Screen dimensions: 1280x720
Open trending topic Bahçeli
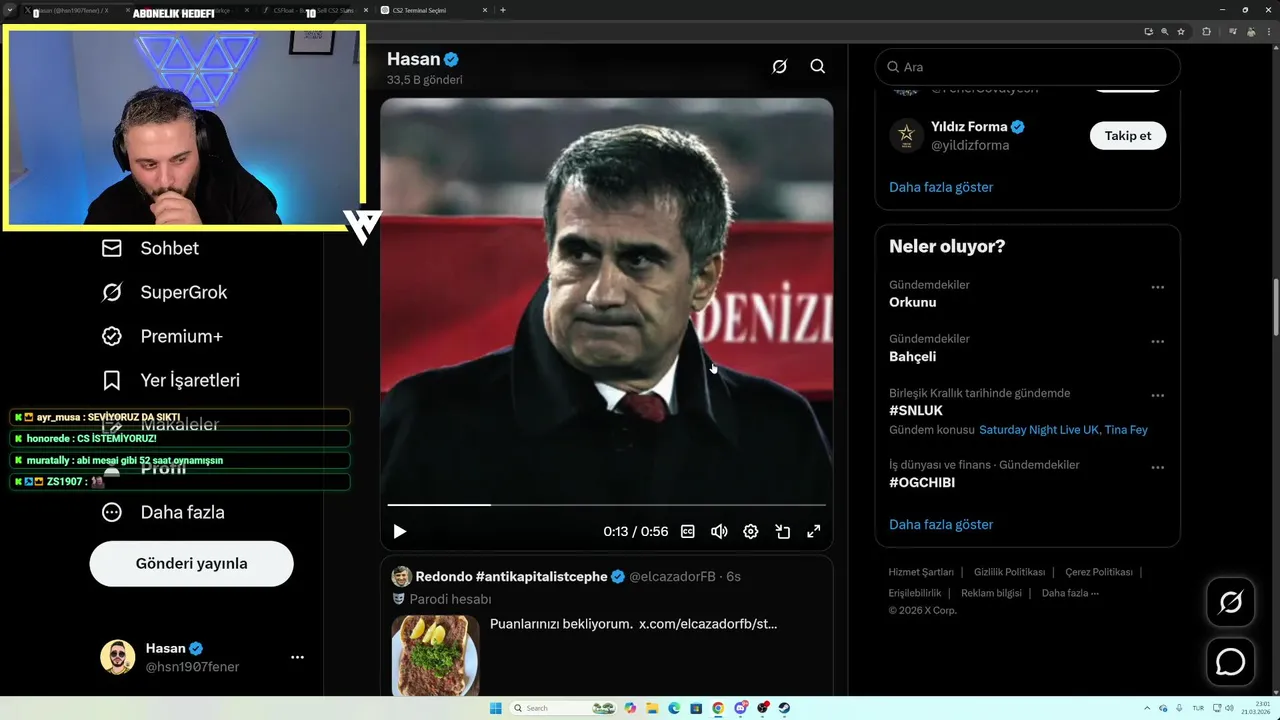click(x=913, y=356)
